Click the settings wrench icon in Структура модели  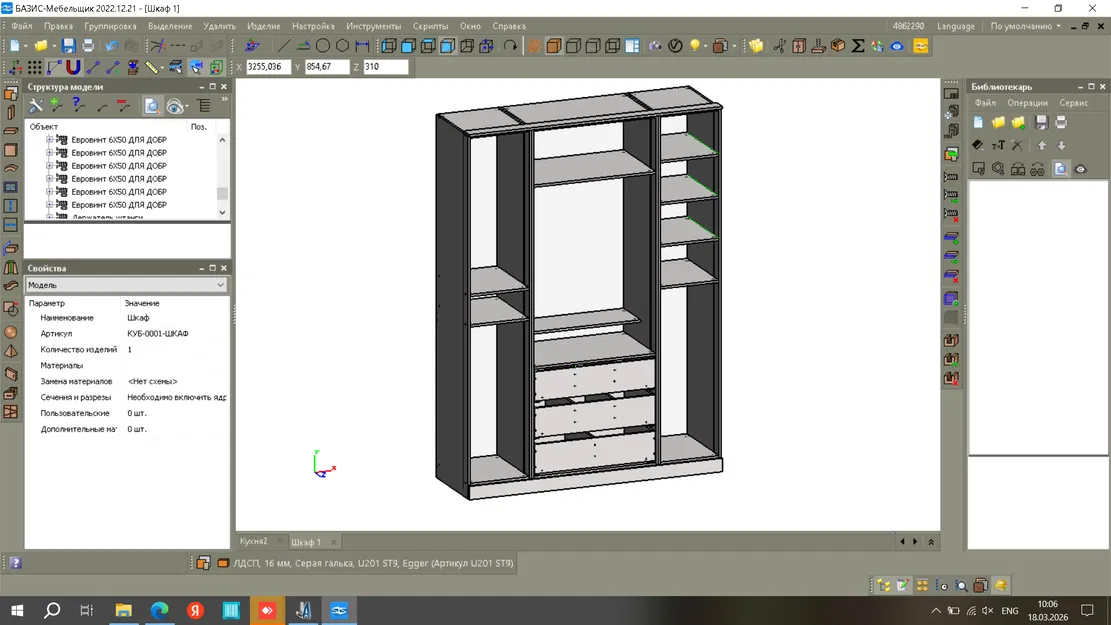tap(36, 107)
